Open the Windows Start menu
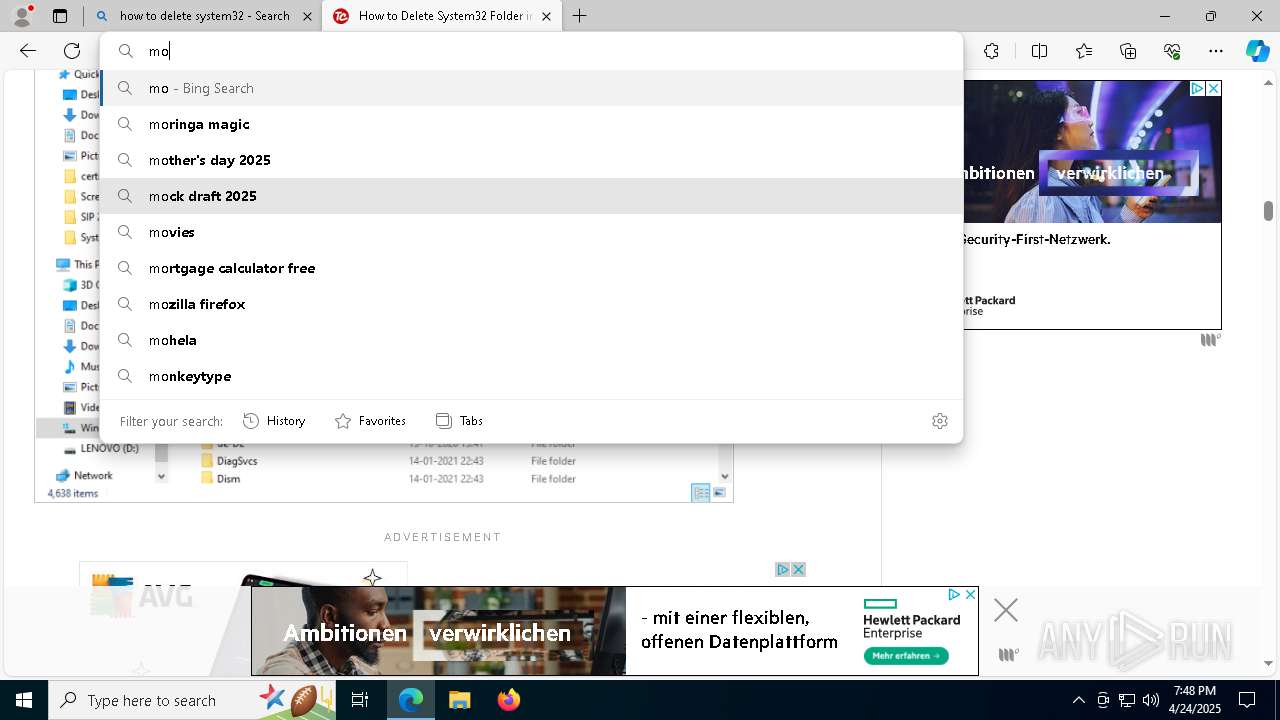Screen dimensions: 1280x720 pyautogui.click(x=24, y=700)
